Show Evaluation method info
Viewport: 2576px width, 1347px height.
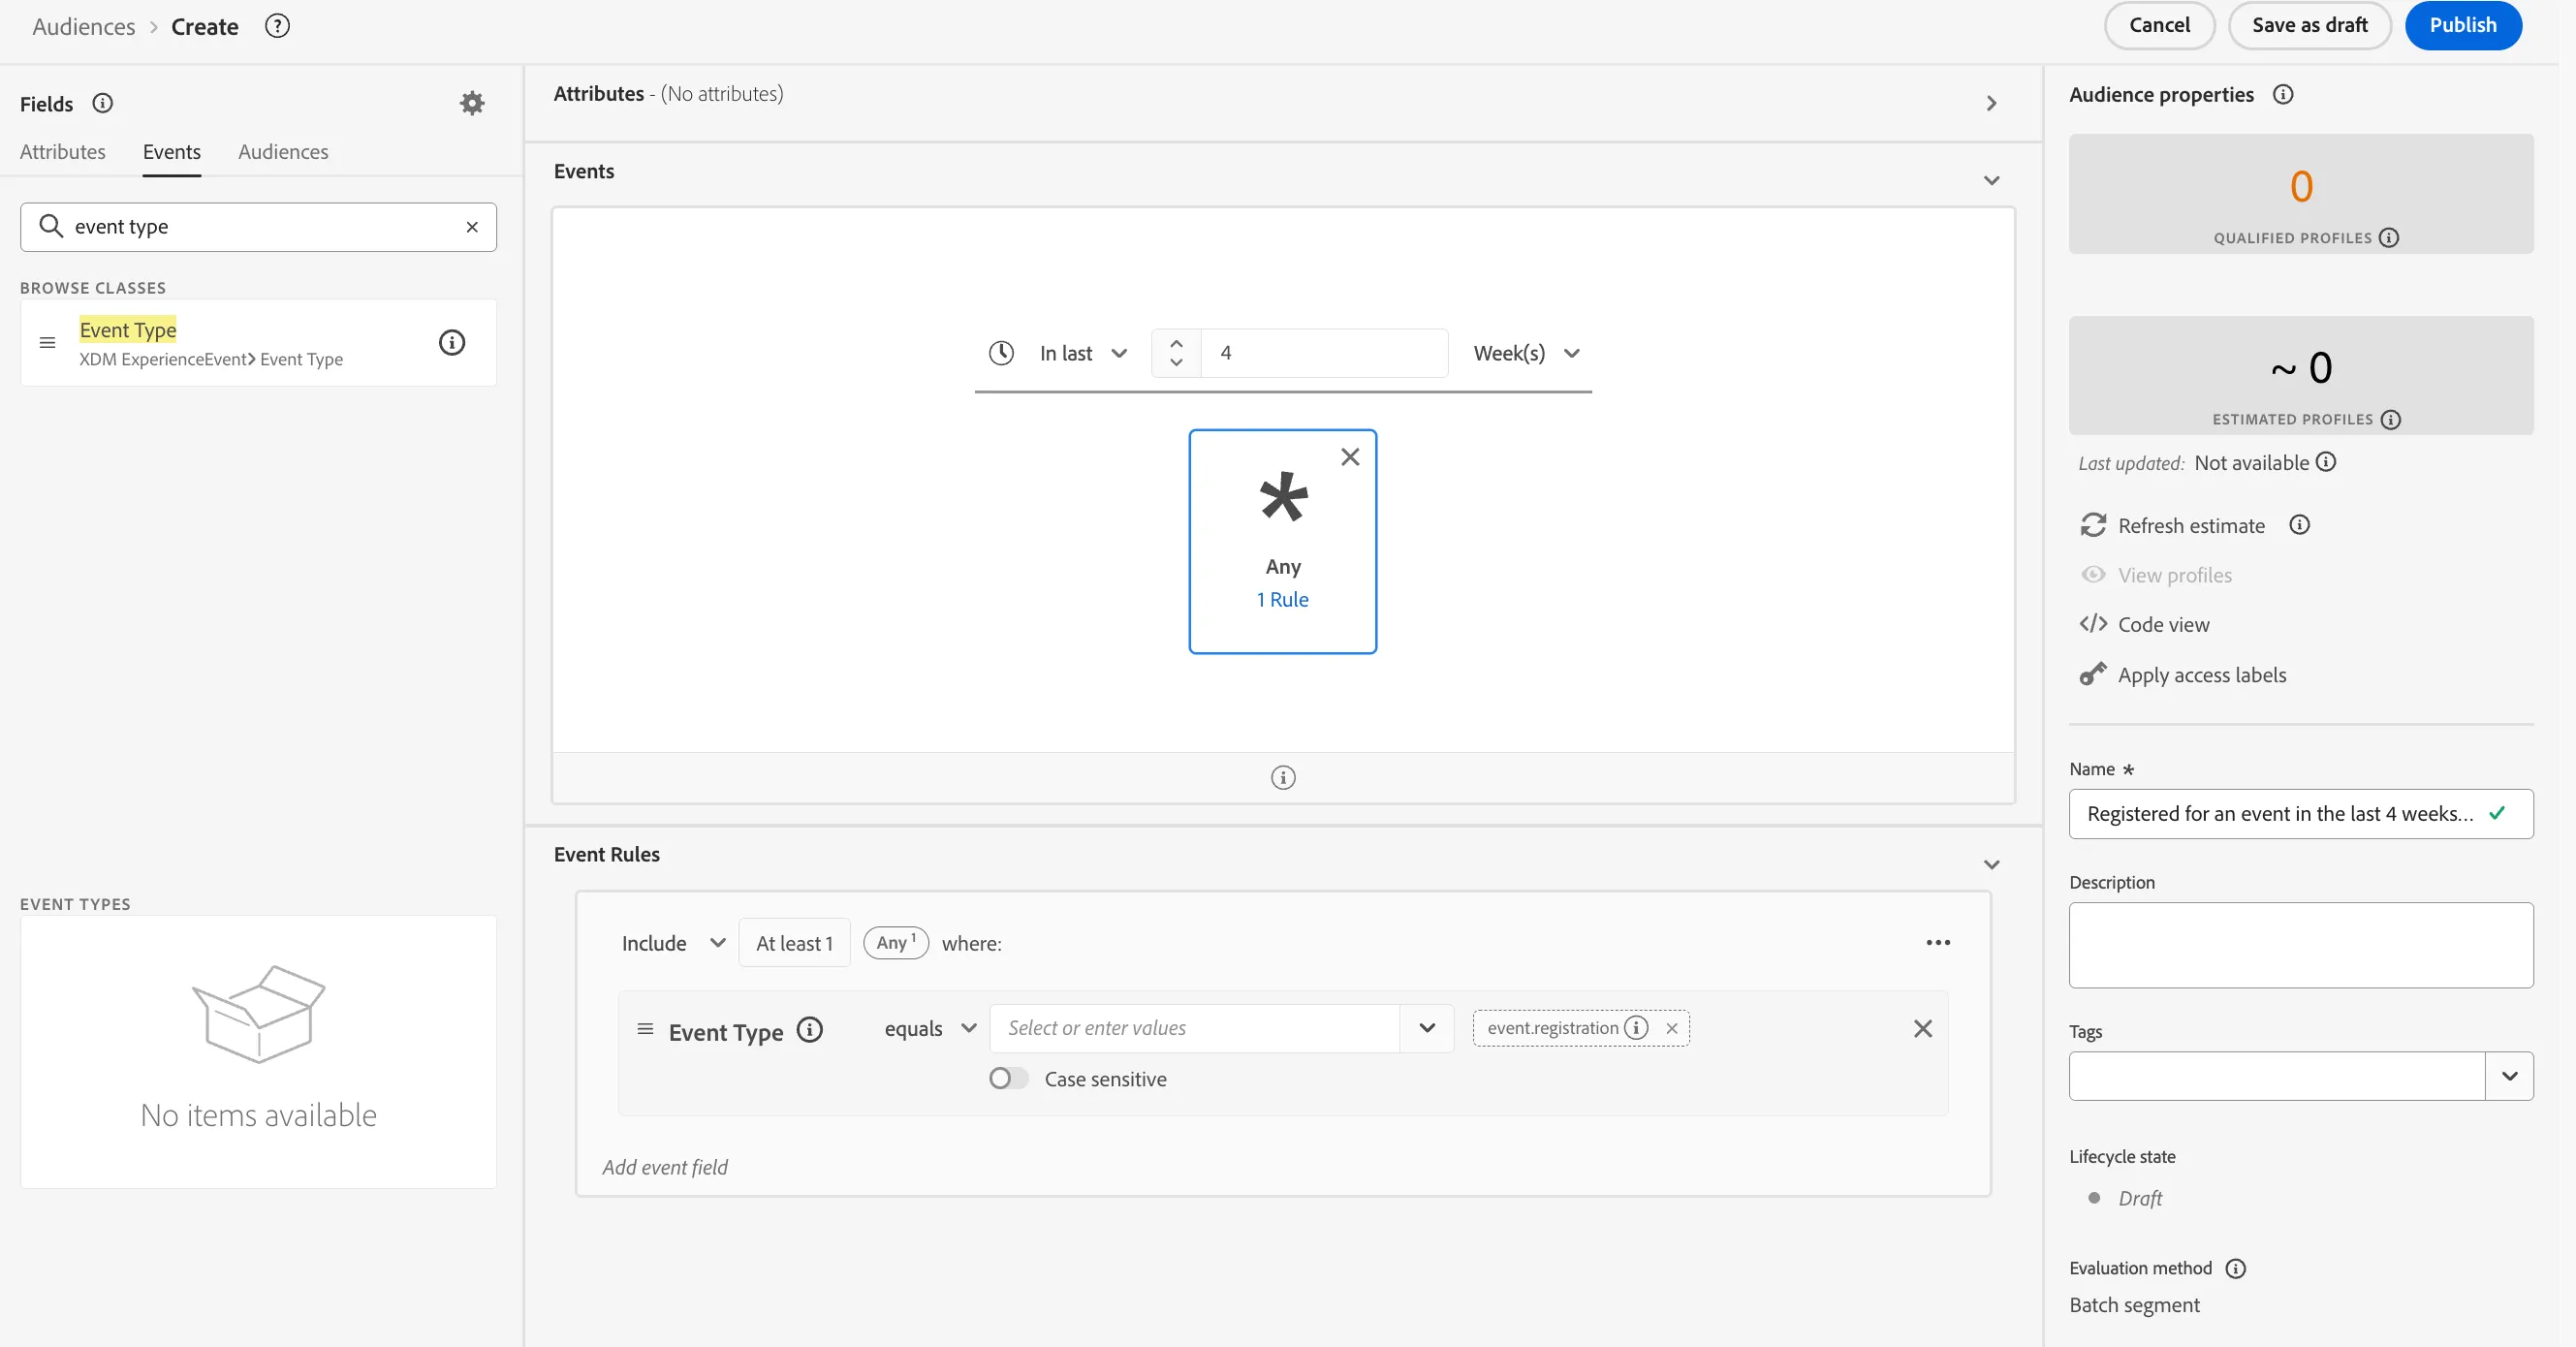(2235, 1269)
